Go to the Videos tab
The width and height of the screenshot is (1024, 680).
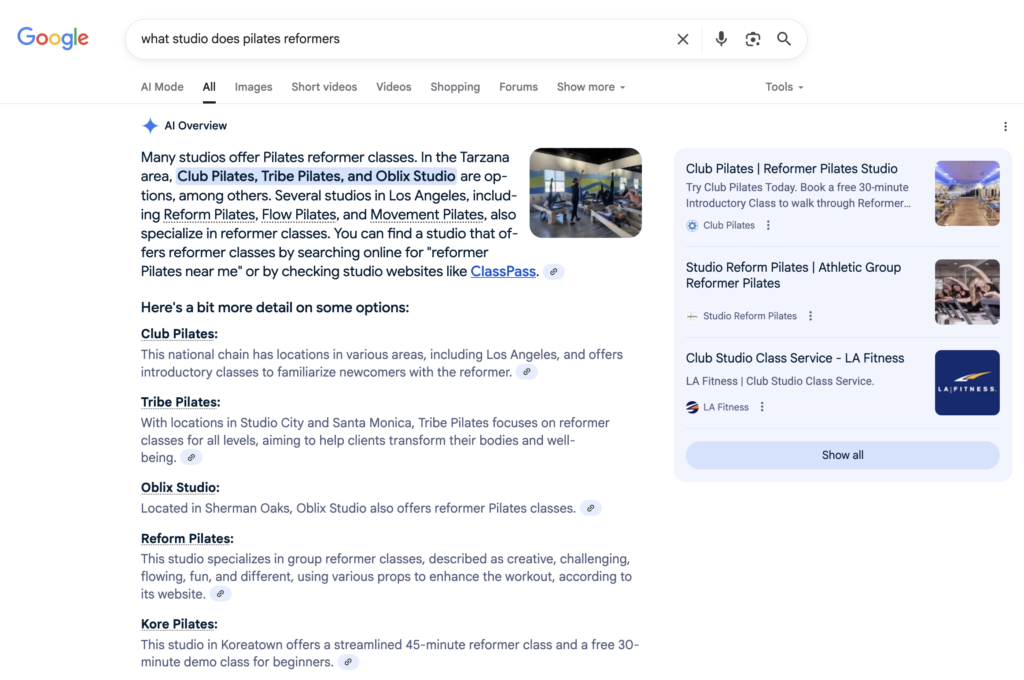point(393,87)
